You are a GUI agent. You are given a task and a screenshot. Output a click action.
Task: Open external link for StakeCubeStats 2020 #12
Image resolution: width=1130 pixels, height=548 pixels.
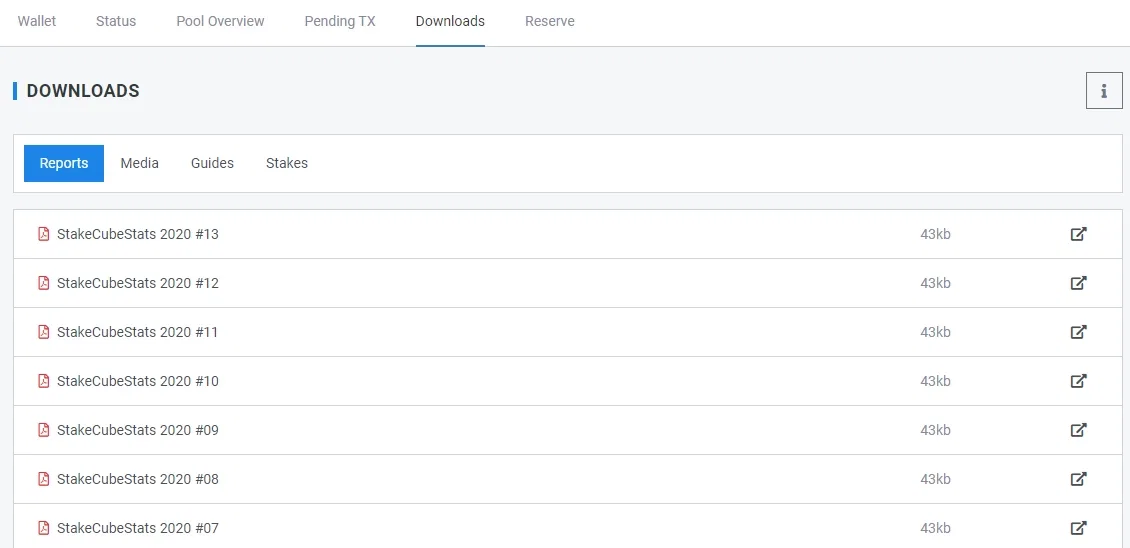(x=1078, y=283)
